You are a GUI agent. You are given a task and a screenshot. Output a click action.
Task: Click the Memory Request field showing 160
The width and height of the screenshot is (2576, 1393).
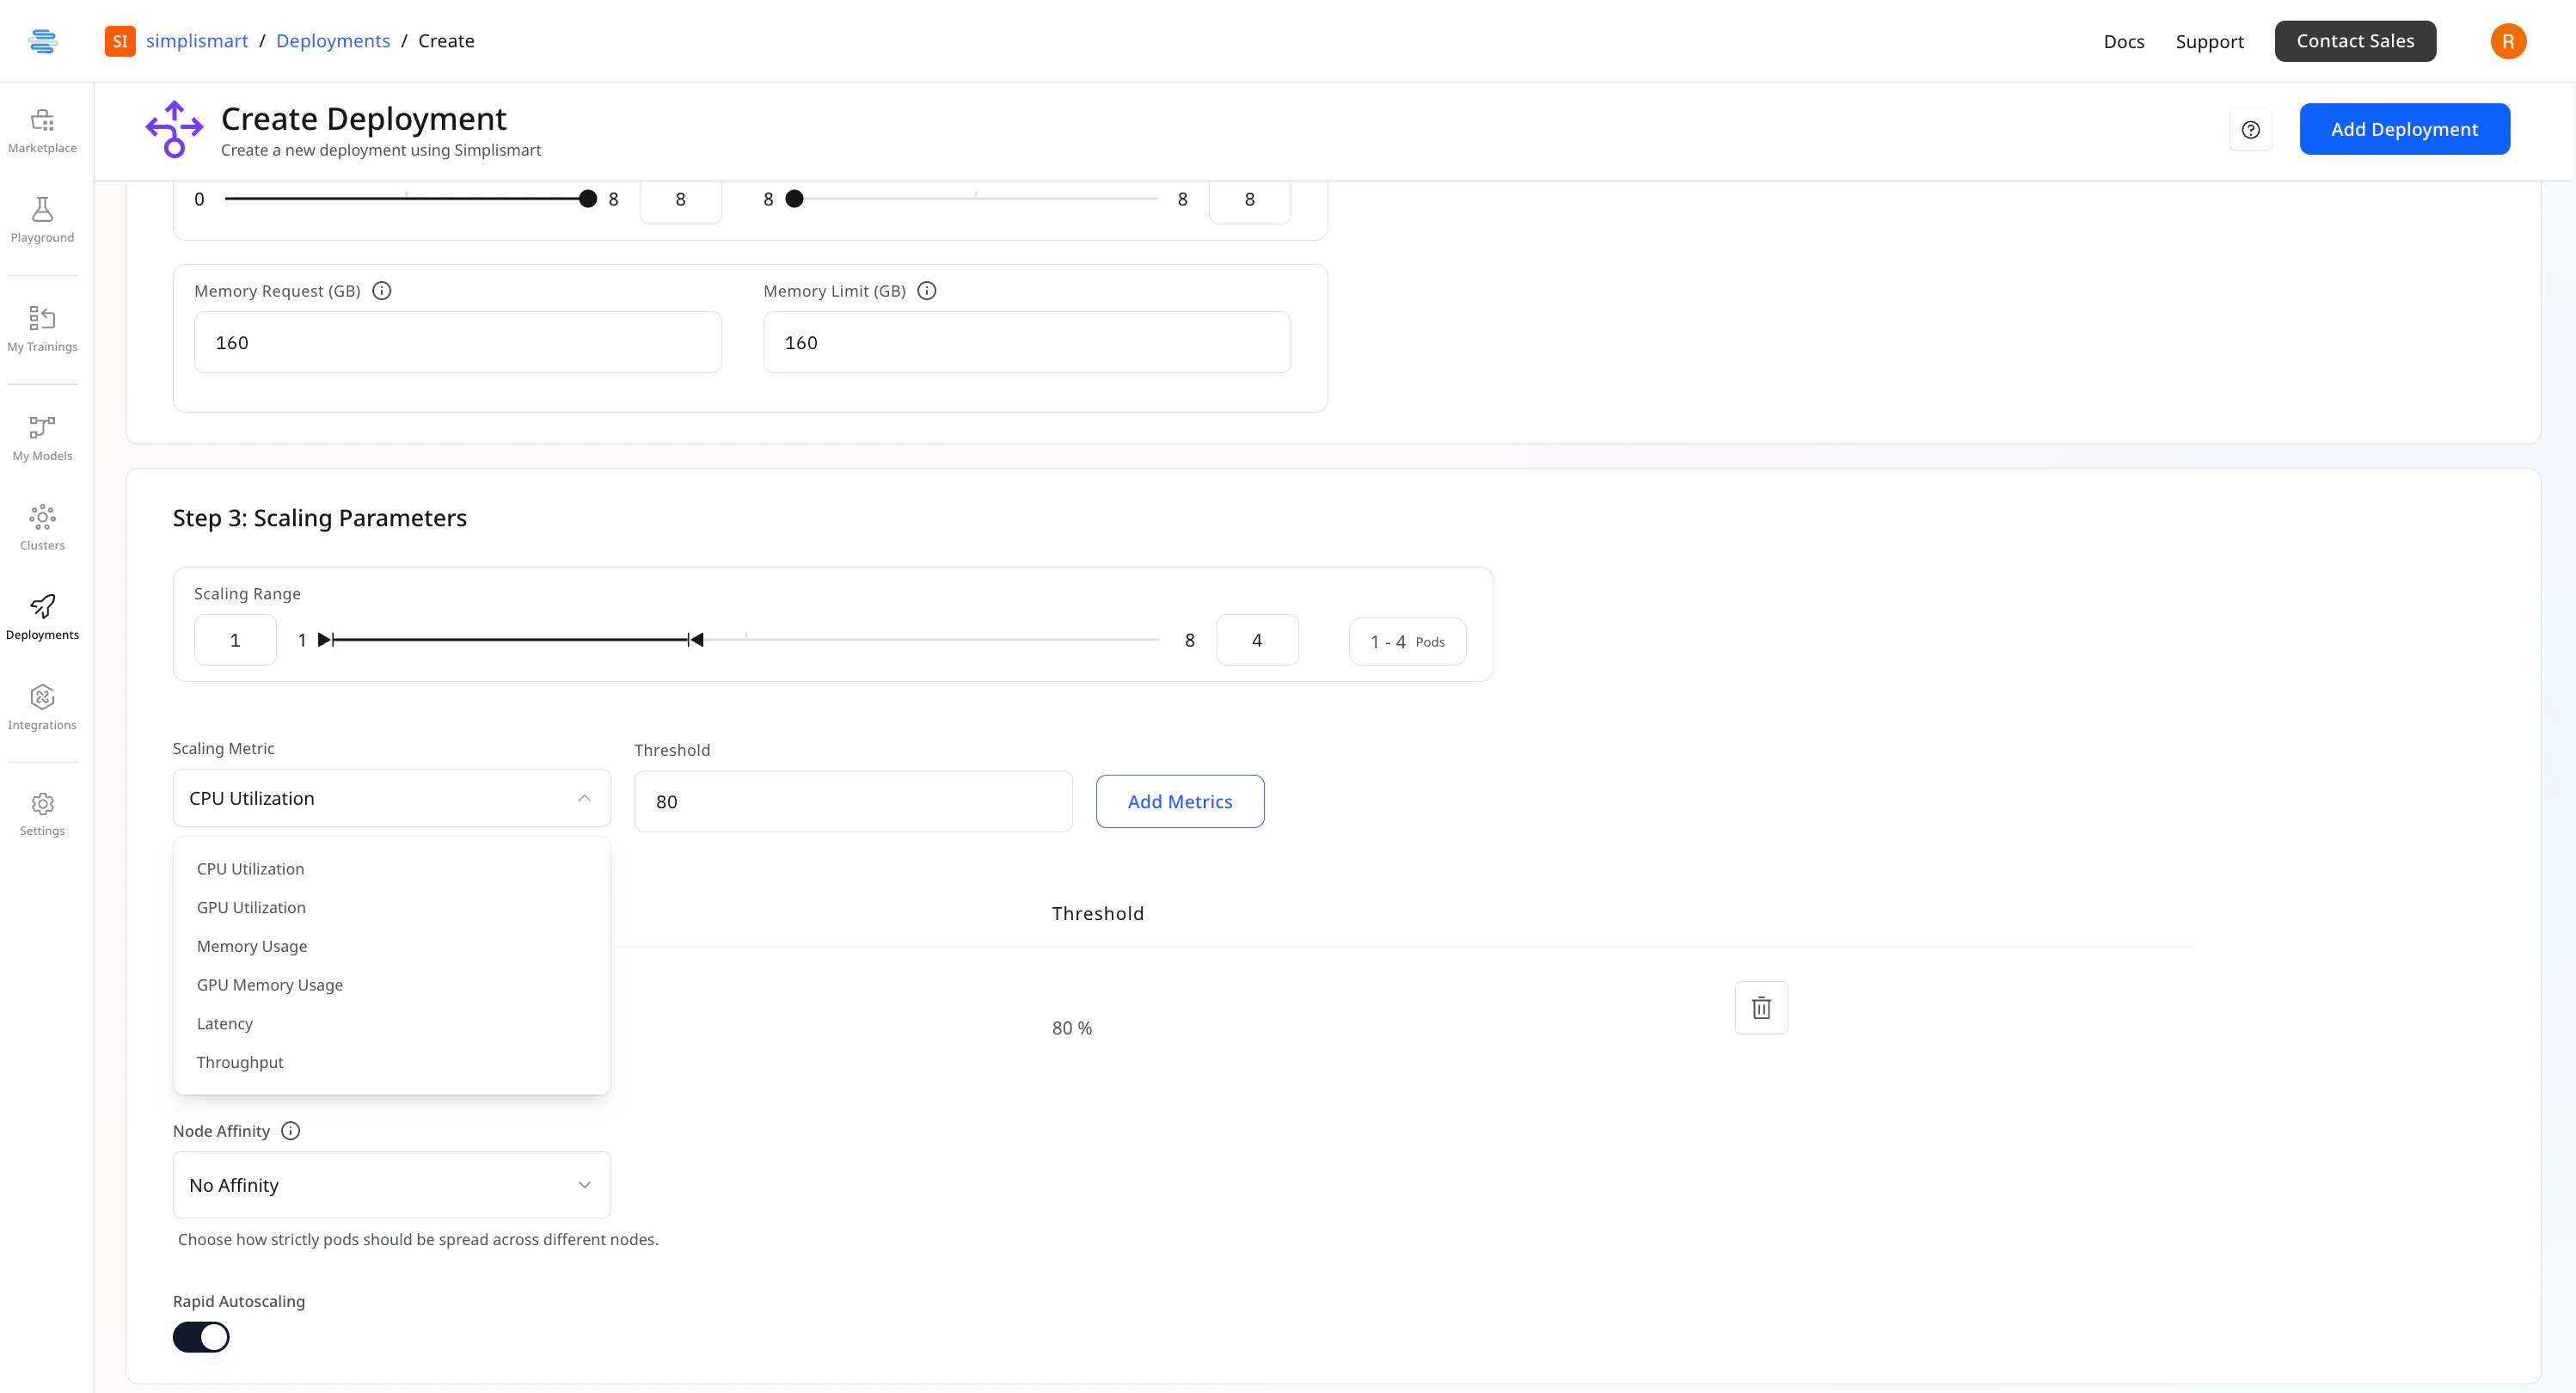458,342
